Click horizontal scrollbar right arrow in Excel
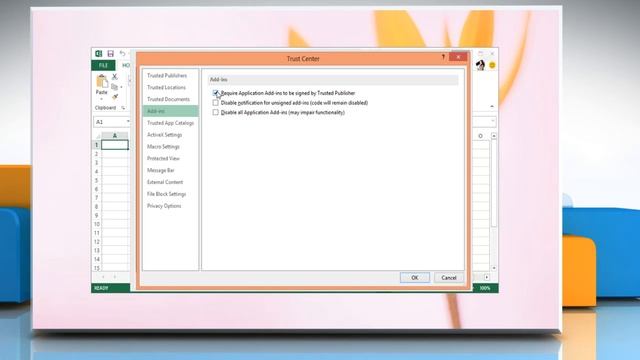 coord(487,277)
